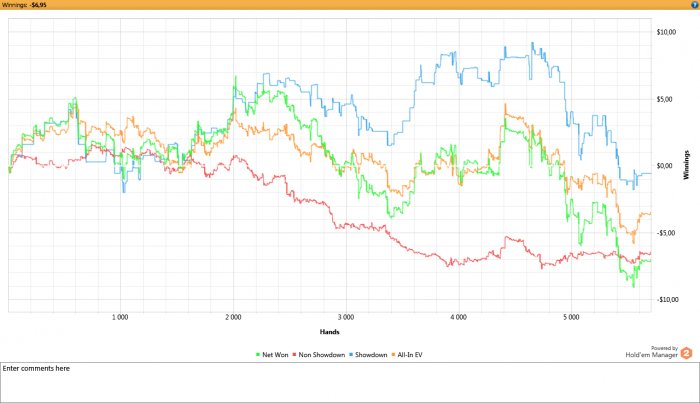The height and width of the screenshot is (403, 700).
Task: Click the Winnings: -$6,95 header text
Action: 24,5
